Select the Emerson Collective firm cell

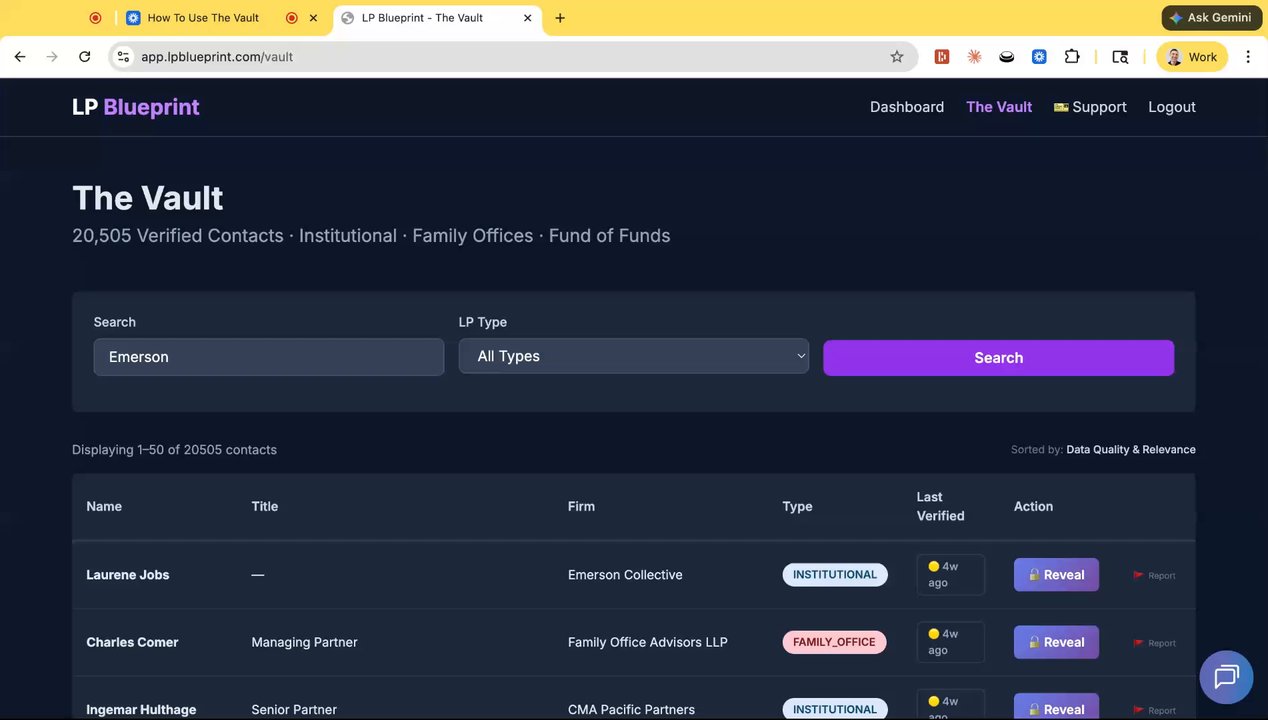click(625, 575)
